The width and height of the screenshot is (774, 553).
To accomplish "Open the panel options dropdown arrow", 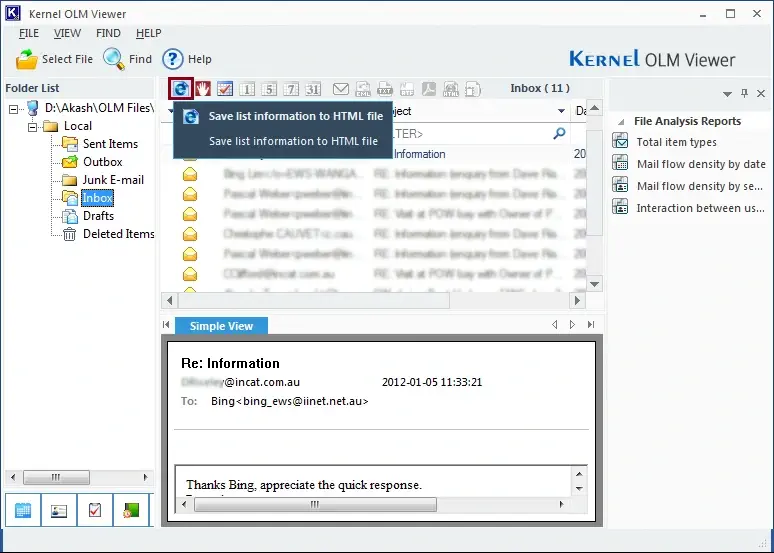I will [x=727, y=94].
